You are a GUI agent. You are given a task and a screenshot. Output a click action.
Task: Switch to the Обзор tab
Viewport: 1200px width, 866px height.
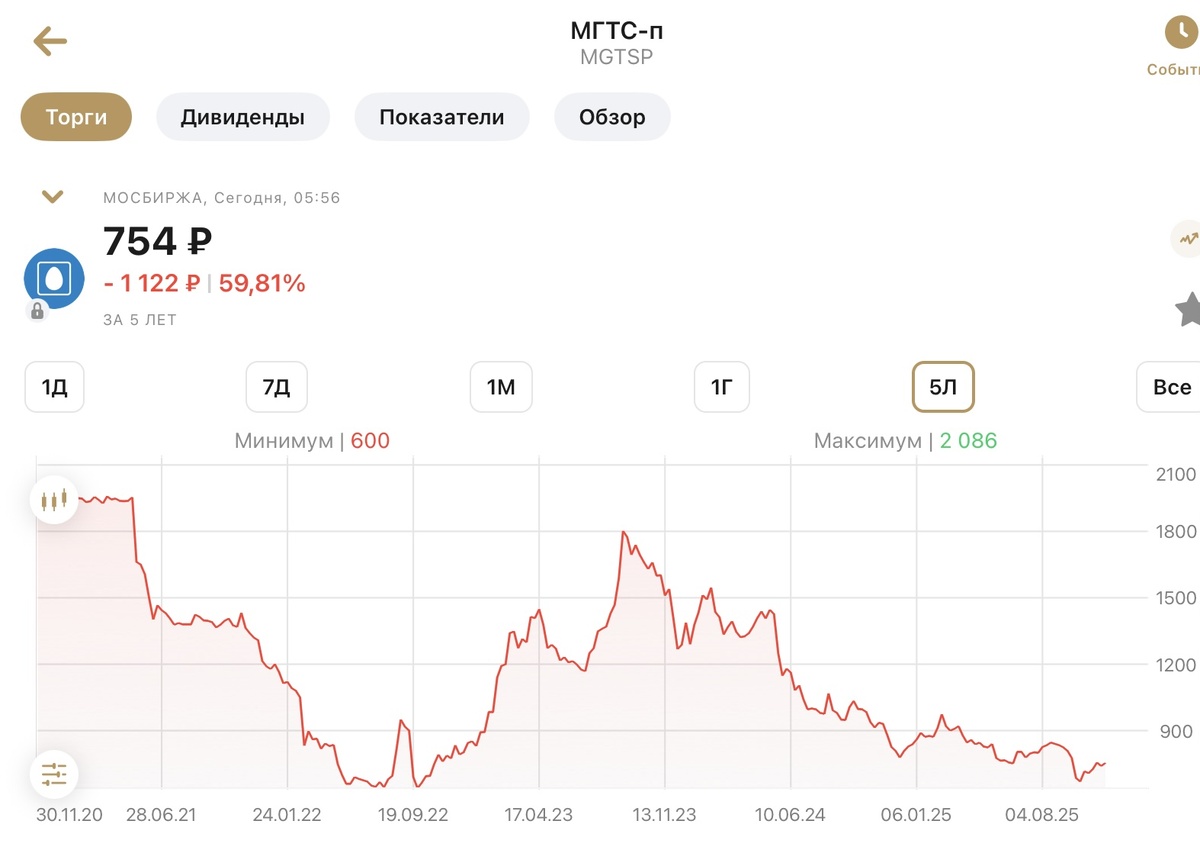612,117
